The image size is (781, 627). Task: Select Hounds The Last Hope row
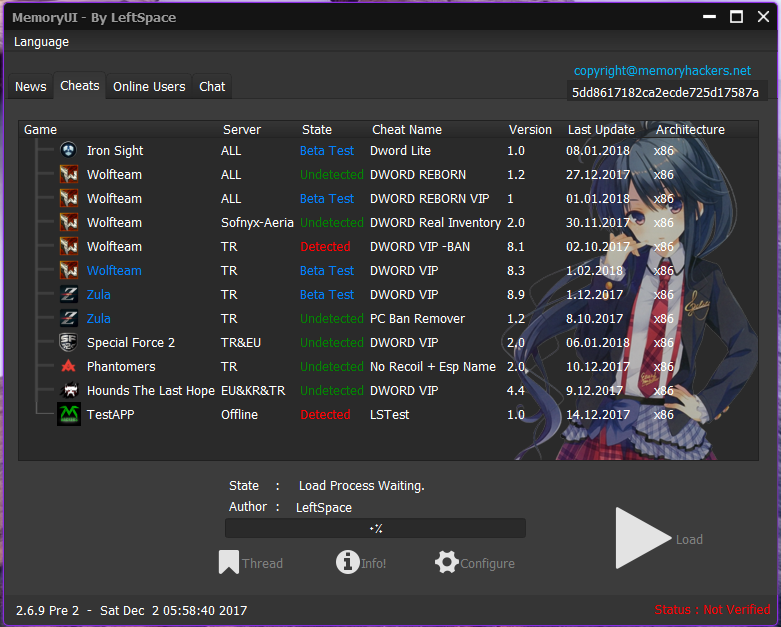[x=389, y=390]
